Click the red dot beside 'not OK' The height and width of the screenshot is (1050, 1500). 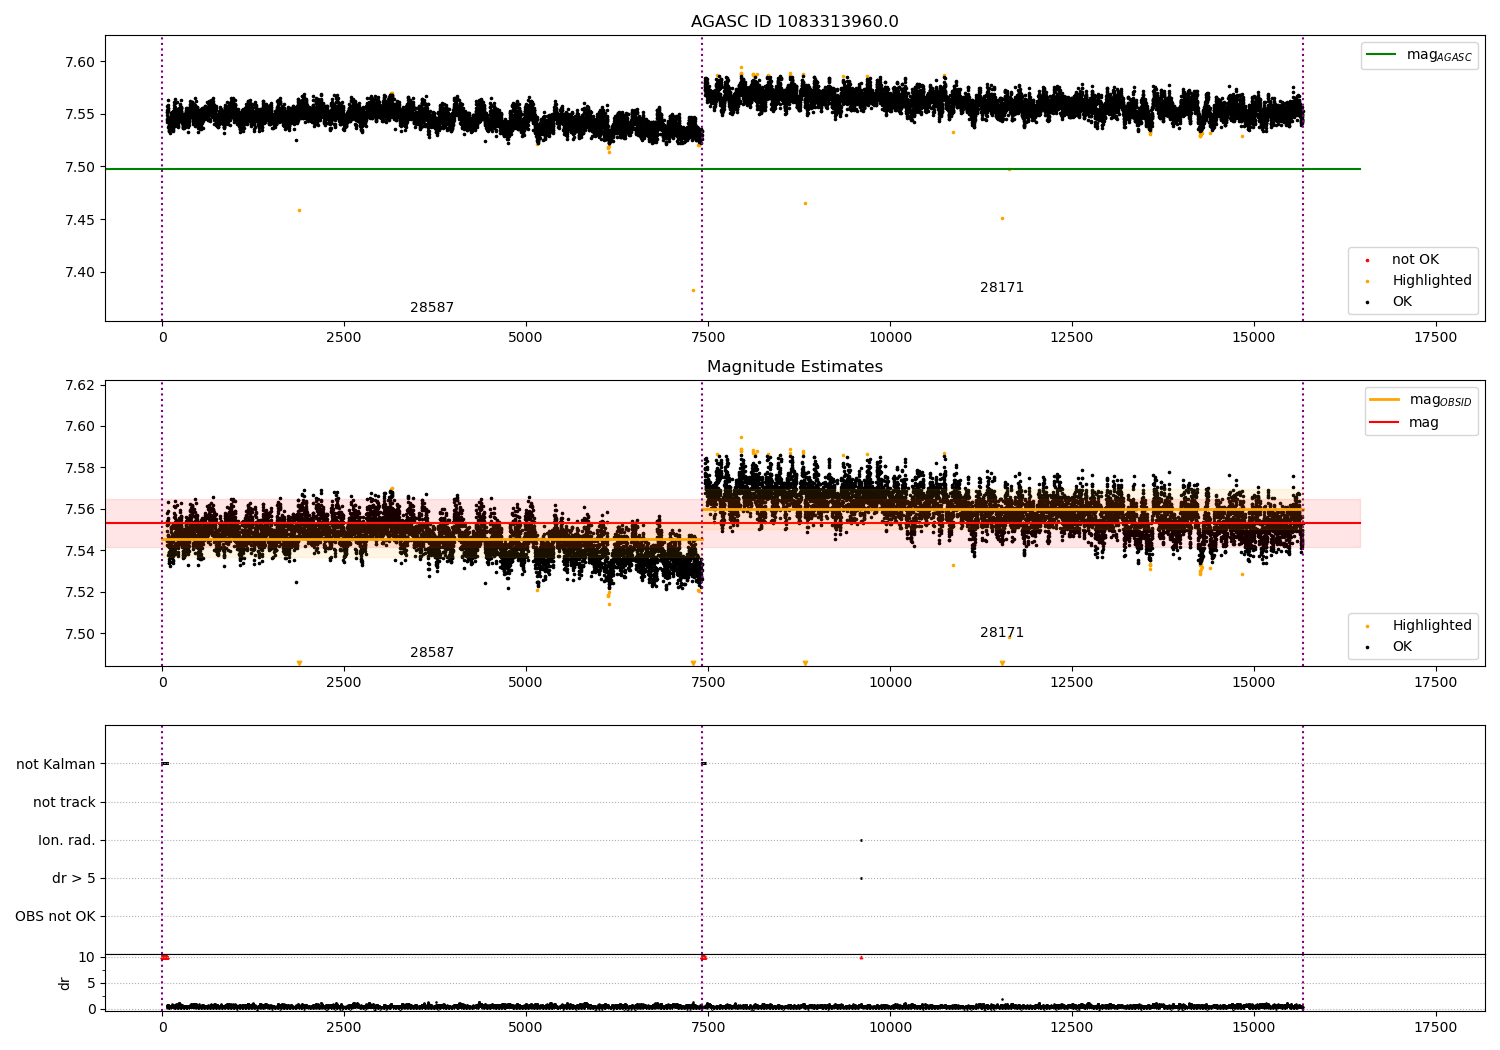1367,260
